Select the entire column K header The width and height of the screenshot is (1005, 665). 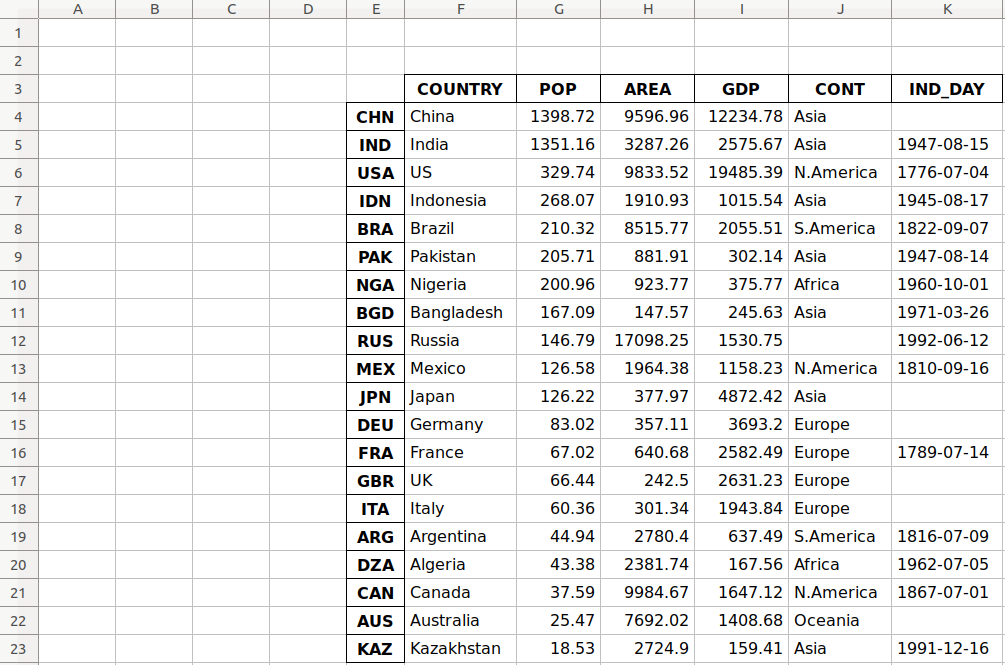(x=946, y=9)
